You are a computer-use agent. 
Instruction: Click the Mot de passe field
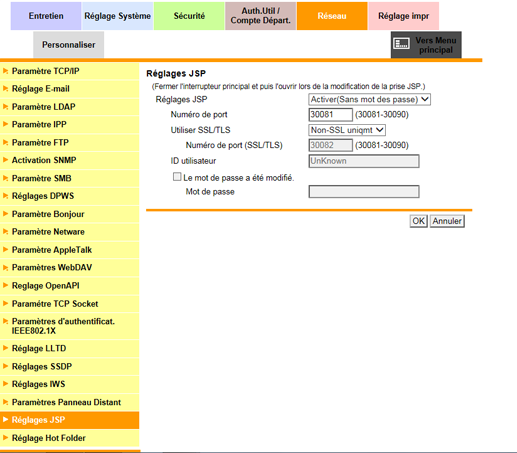pyautogui.click(x=364, y=192)
